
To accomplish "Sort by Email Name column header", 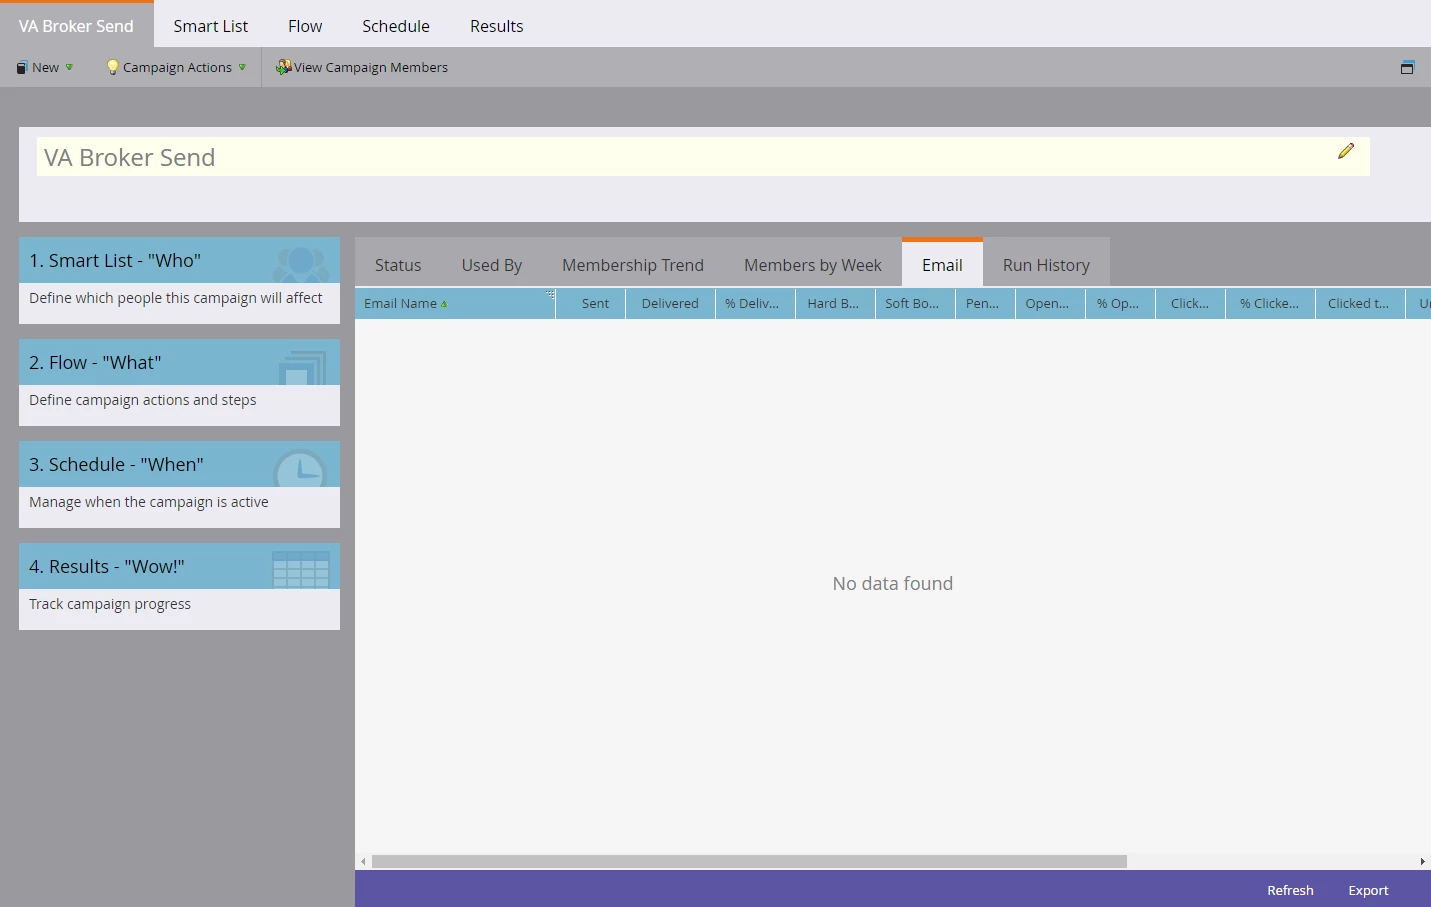I will pos(455,303).
